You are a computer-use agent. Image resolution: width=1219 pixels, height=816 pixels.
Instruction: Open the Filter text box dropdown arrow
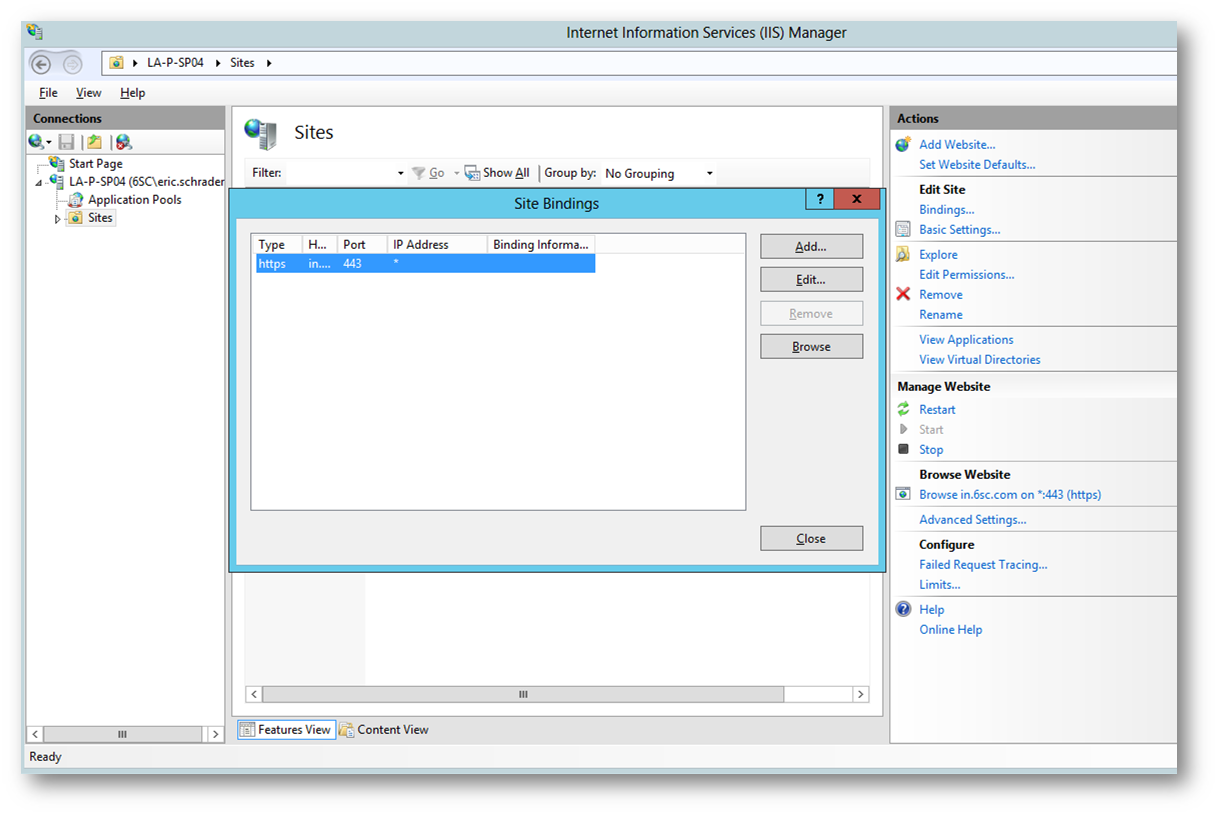click(401, 173)
